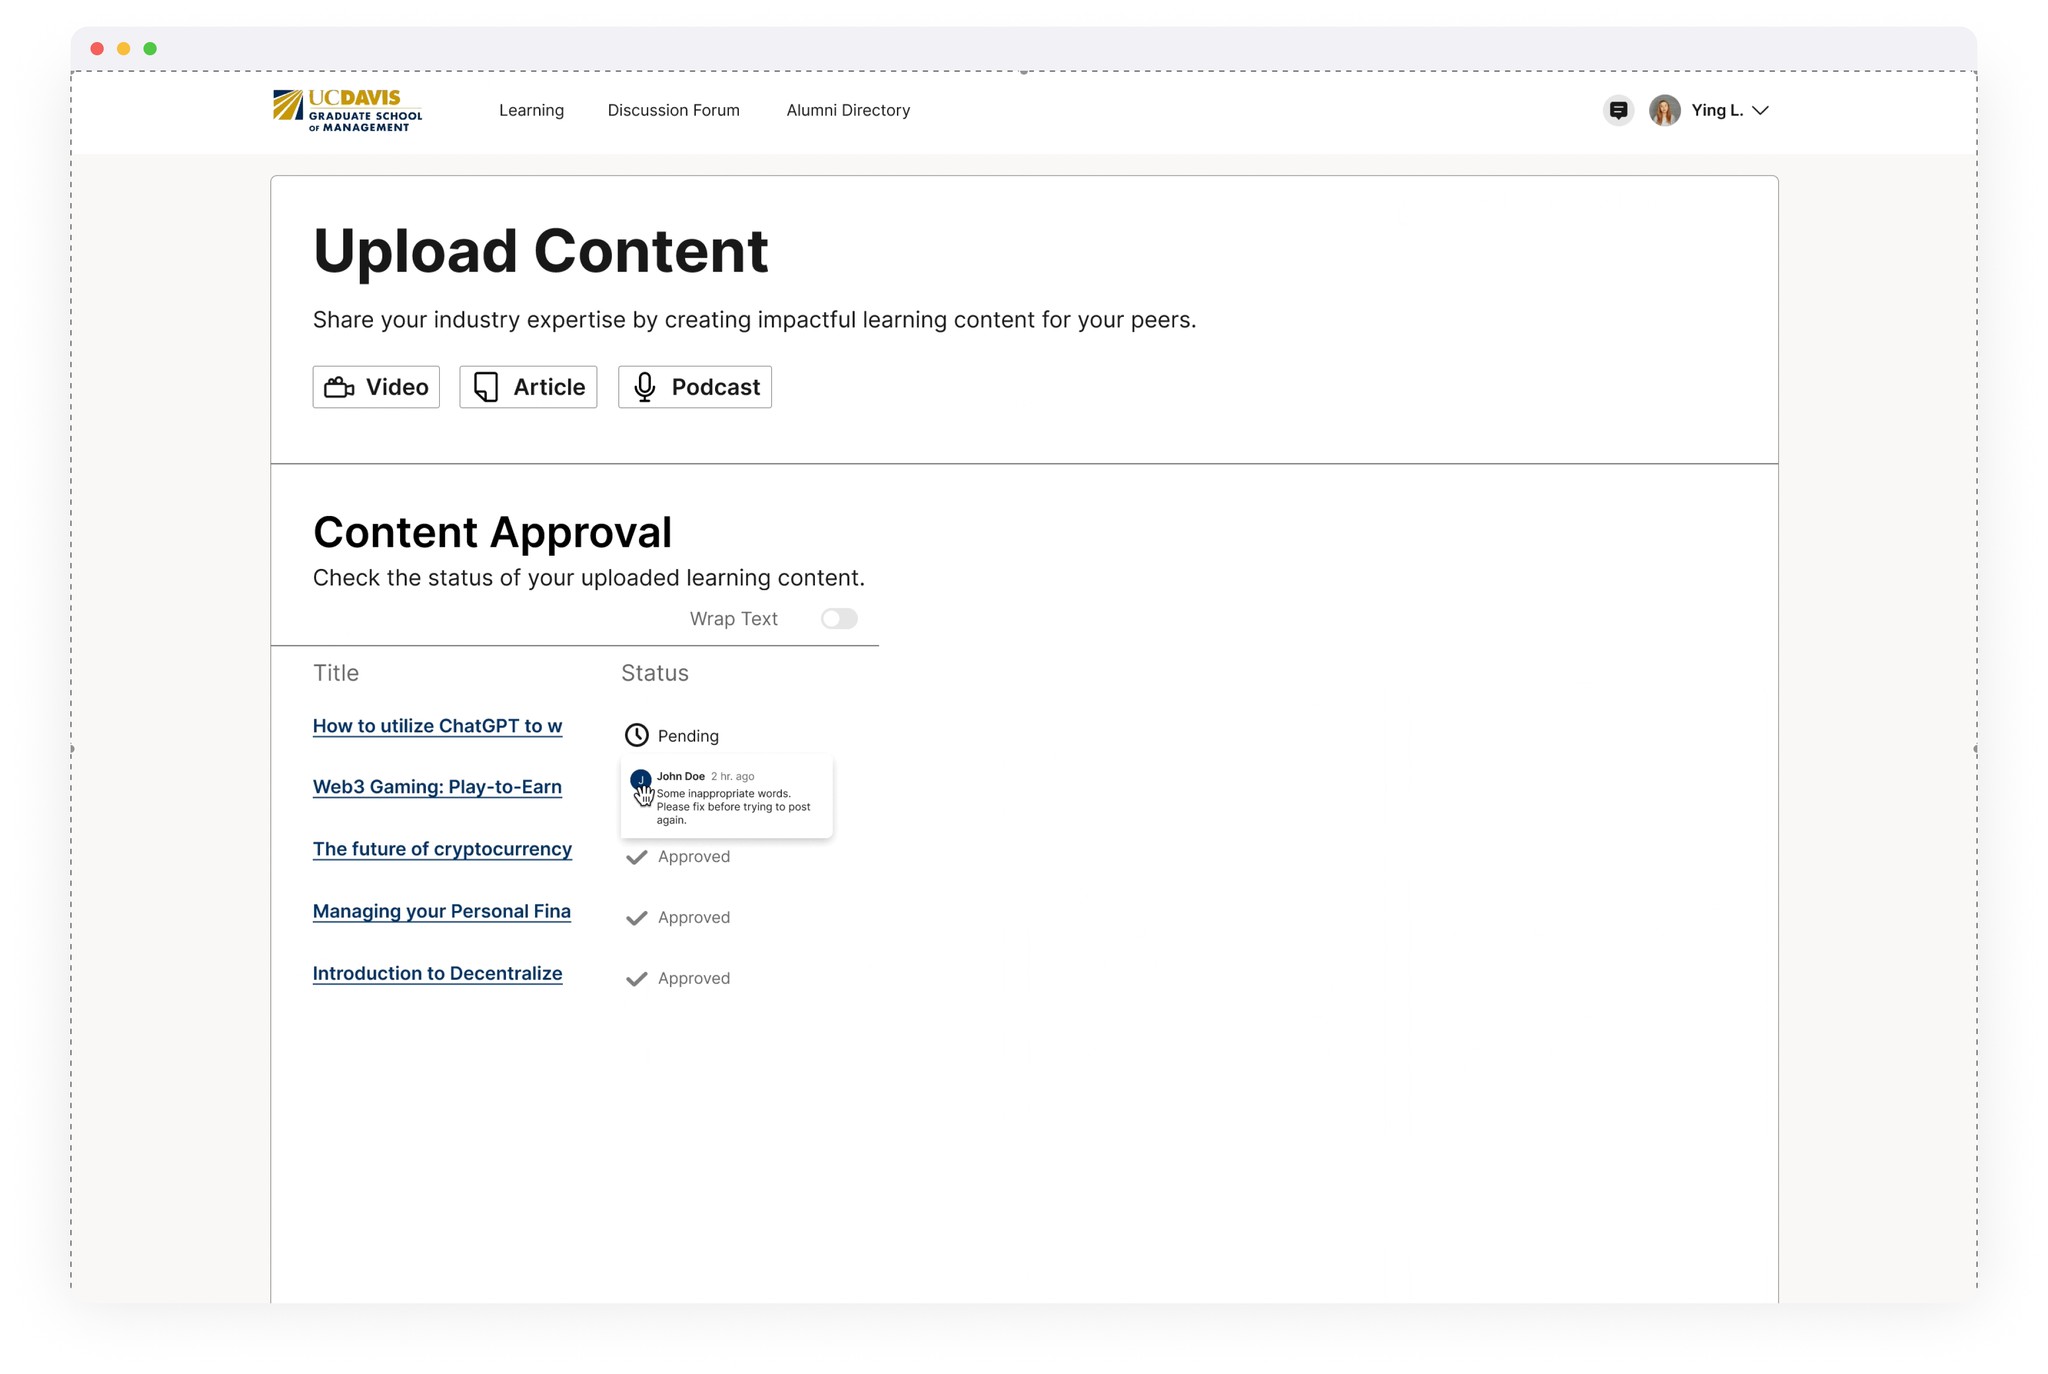This screenshot has width=2048, height=1374.
Task: Click the checkmark icon beside cryptocurrency's Approved status
Action: pos(636,857)
